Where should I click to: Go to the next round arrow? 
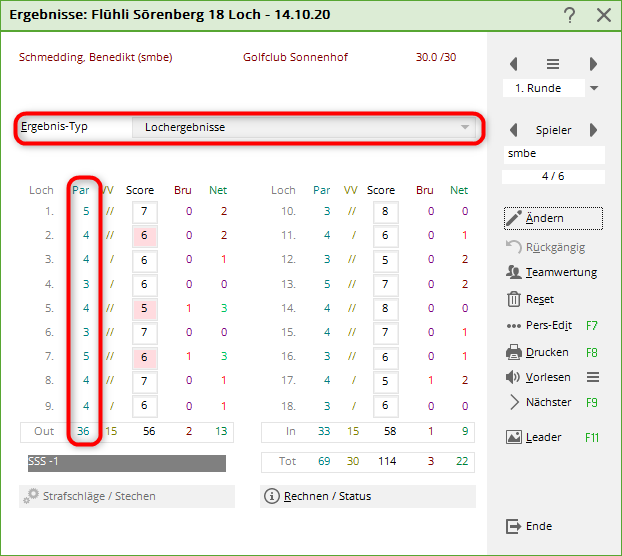point(593,64)
